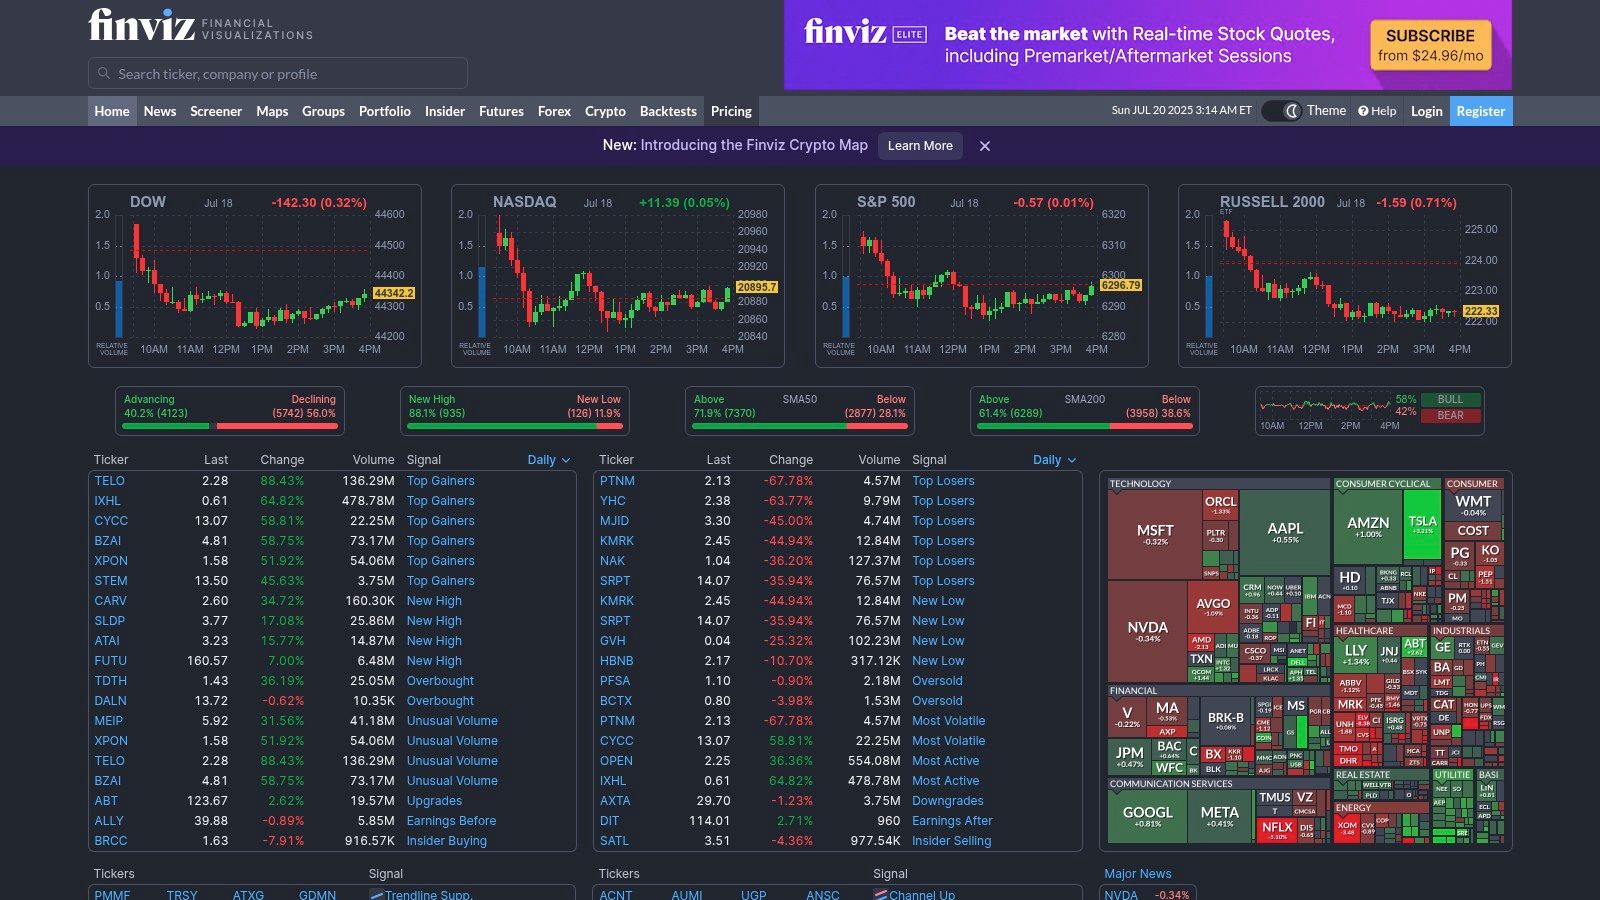Viewport: 1600px width, 900px height.
Task: Go to the News menu item
Action: point(160,111)
